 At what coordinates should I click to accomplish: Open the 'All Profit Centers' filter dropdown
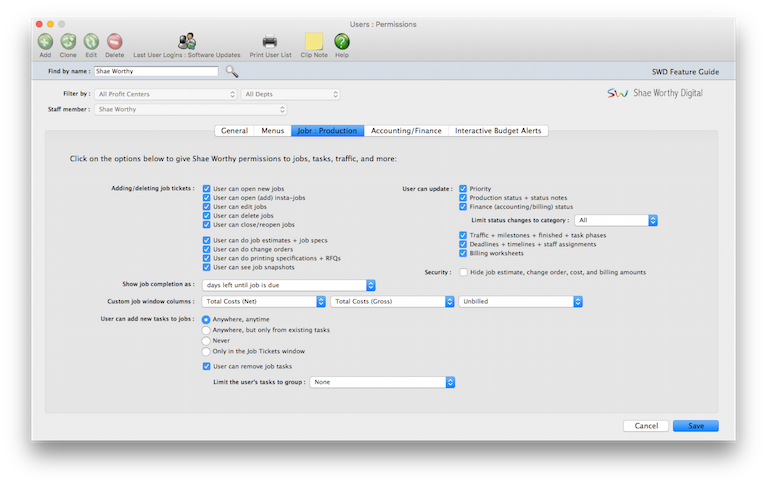pos(166,94)
